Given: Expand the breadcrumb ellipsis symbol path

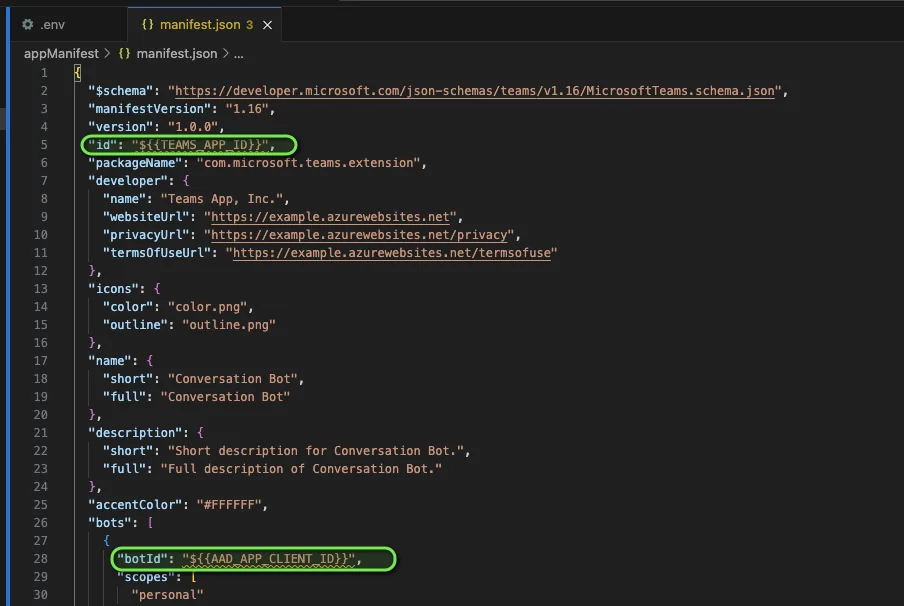Looking at the screenshot, I should click(239, 54).
